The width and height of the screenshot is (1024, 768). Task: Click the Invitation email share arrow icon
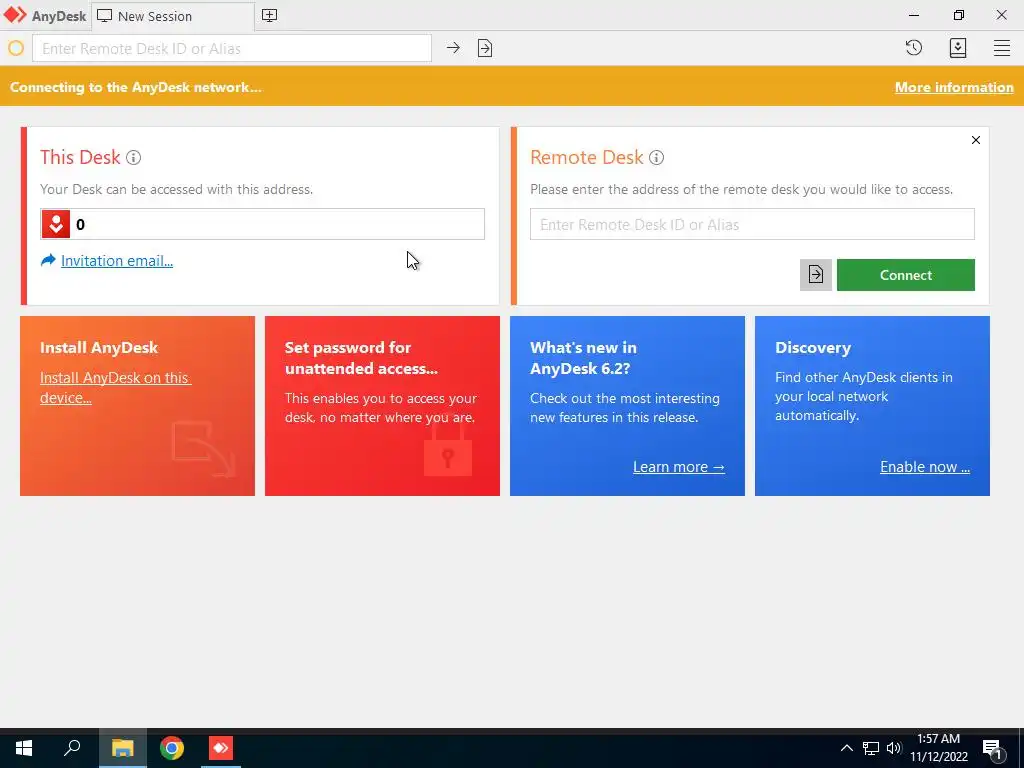point(48,261)
